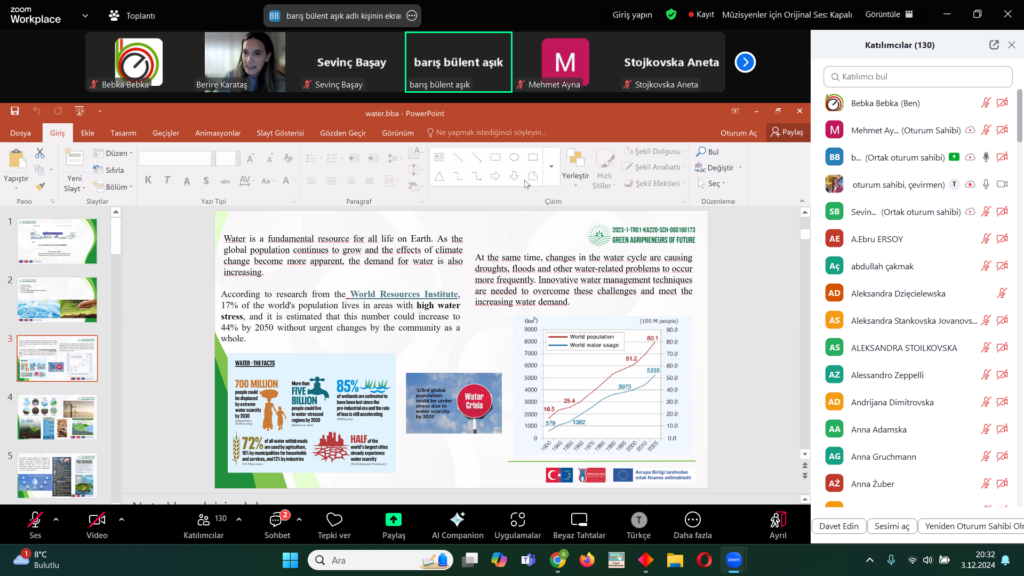Open Beyaz Tahtalar whiteboards
The image size is (1024, 576).
coord(578,520)
